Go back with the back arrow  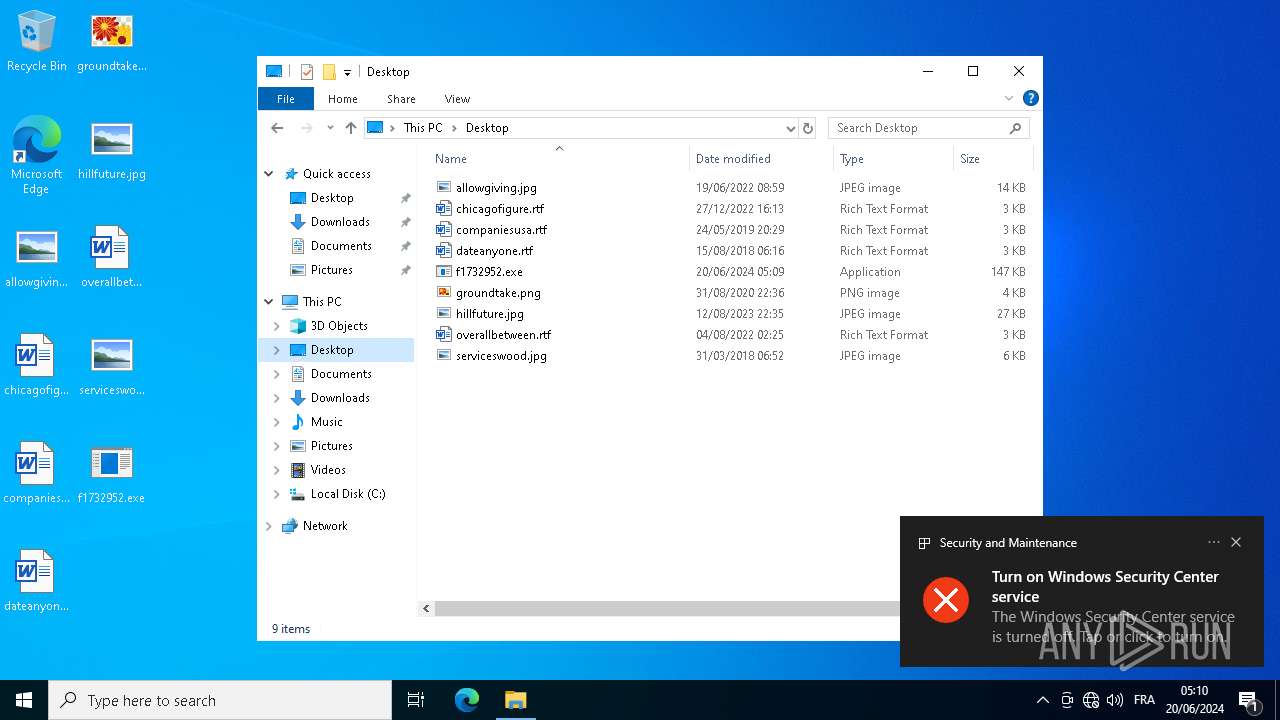(x=277, y=128)
